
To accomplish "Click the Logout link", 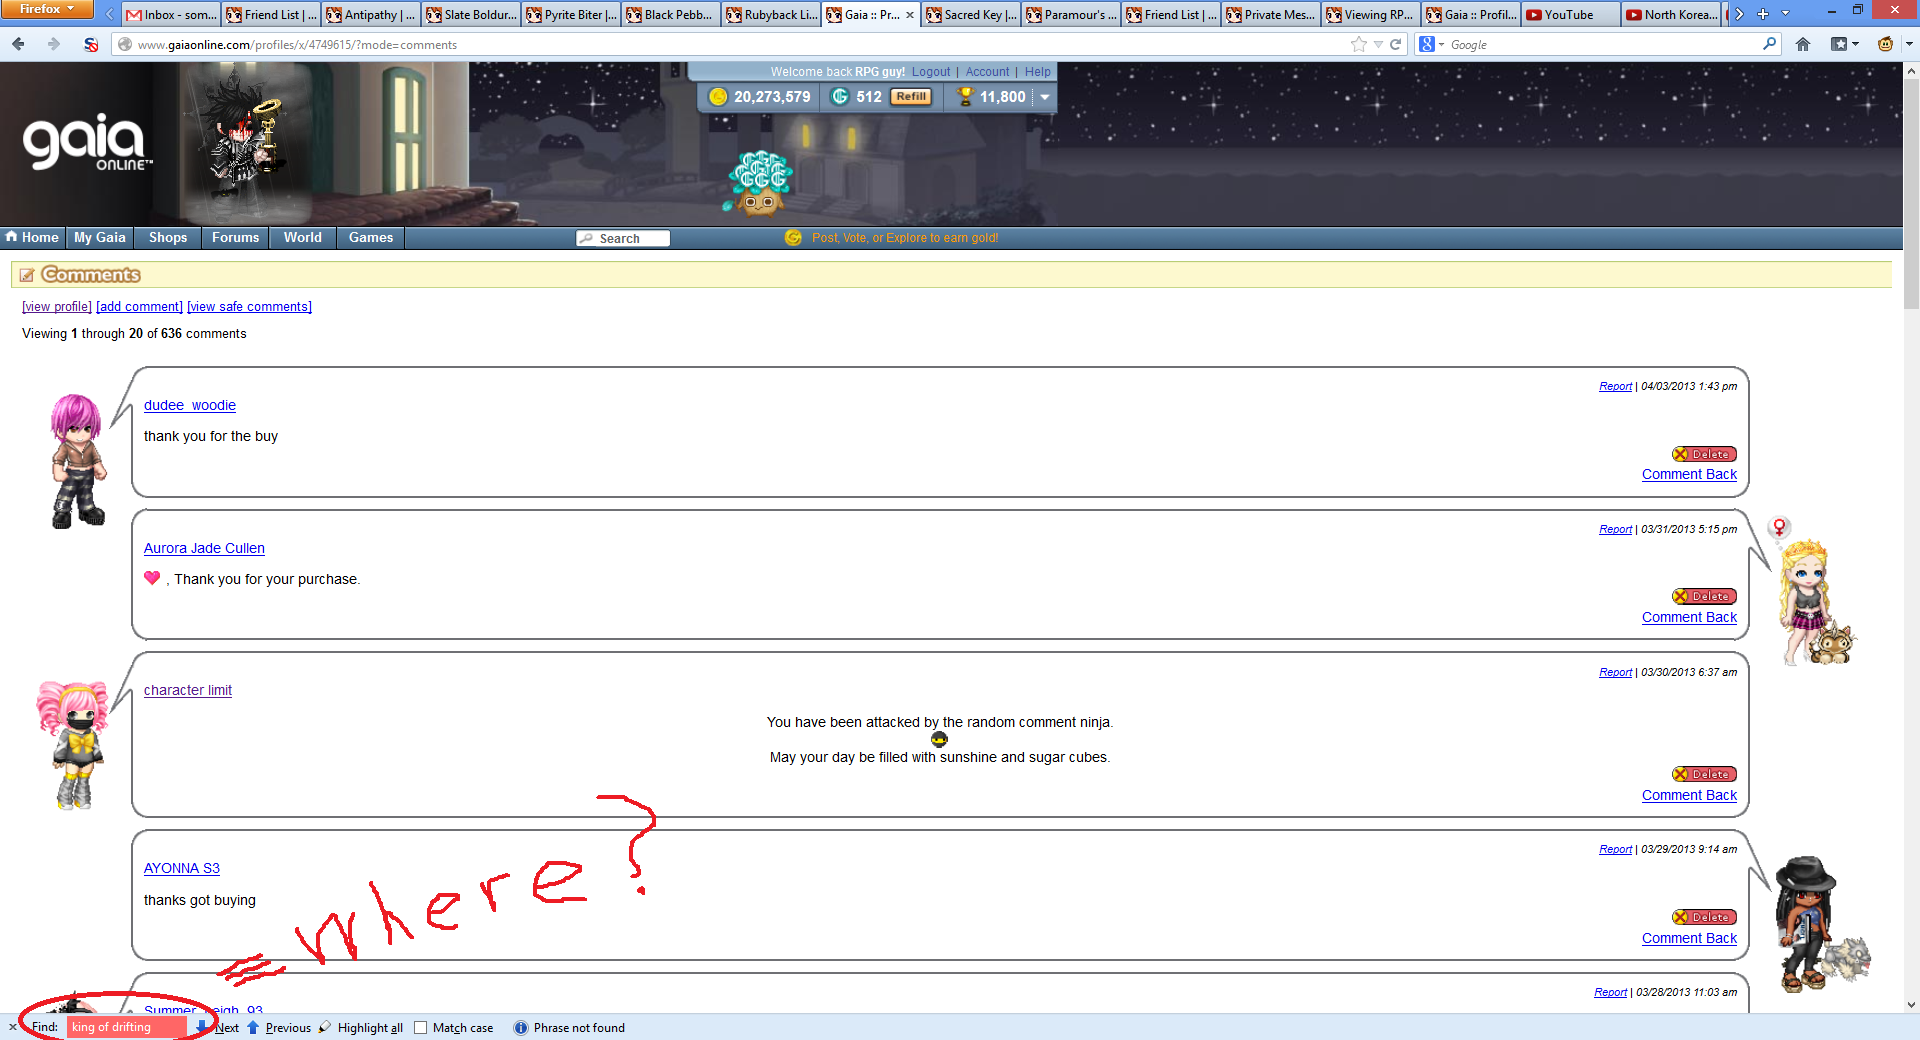I will (931, 72).
